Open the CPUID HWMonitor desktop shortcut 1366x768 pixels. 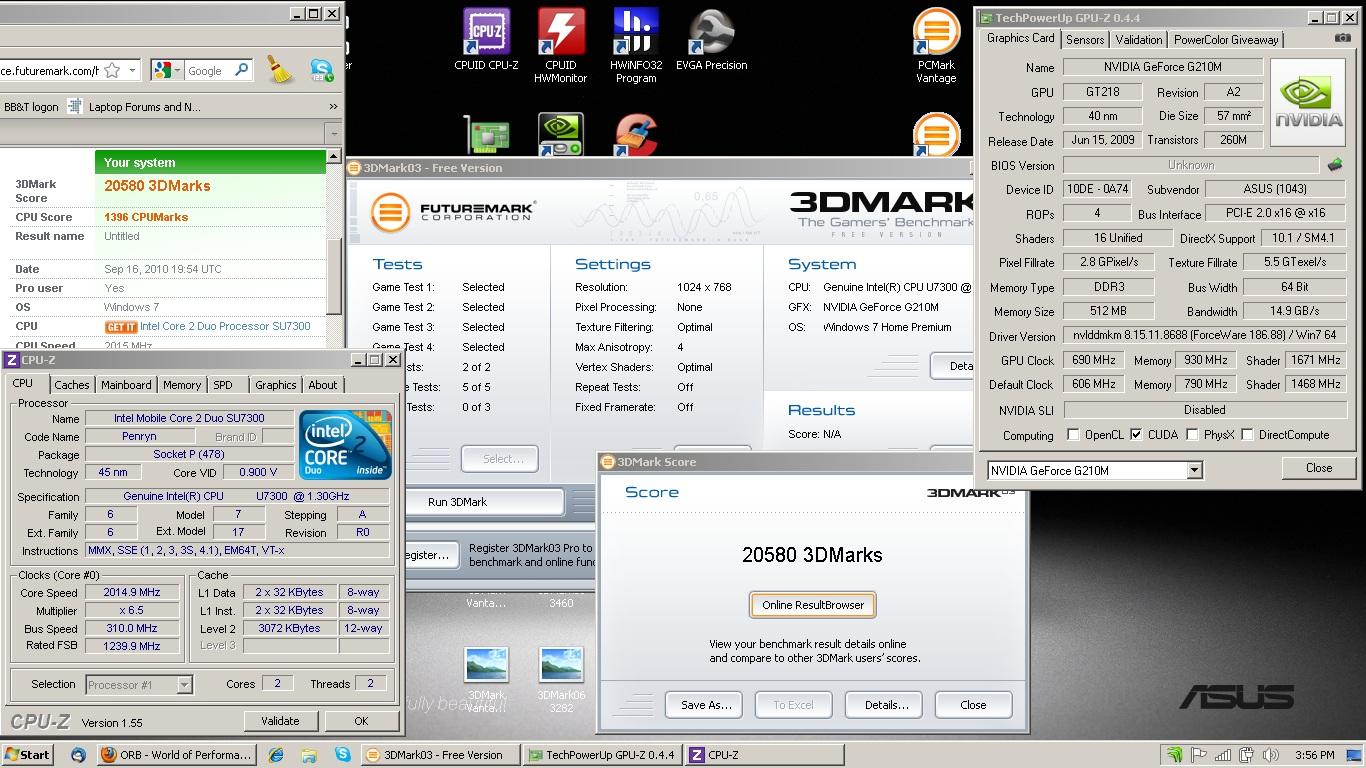click(560, 45)
